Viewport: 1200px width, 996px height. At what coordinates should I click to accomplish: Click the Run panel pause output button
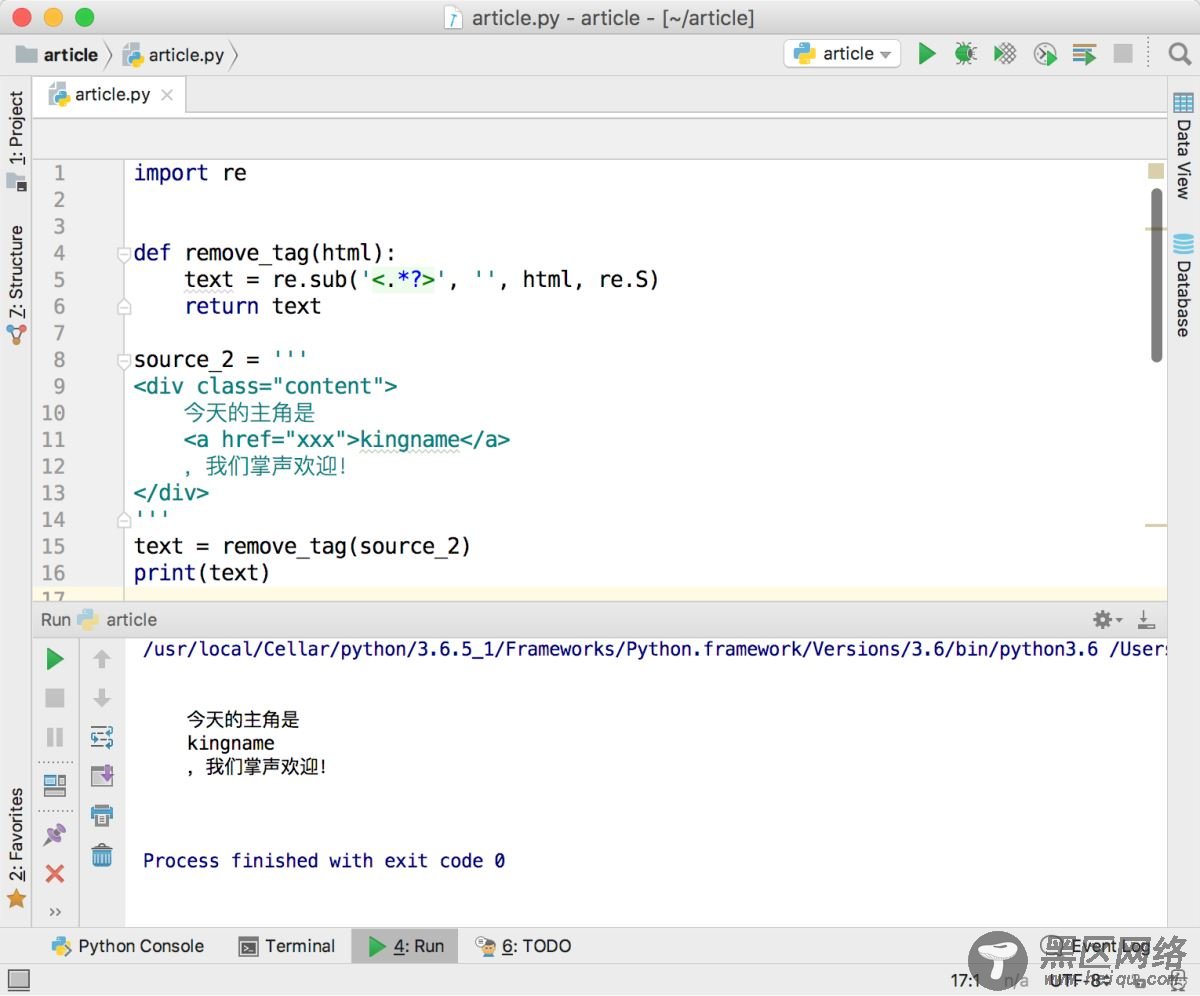[x=55, y=737]
